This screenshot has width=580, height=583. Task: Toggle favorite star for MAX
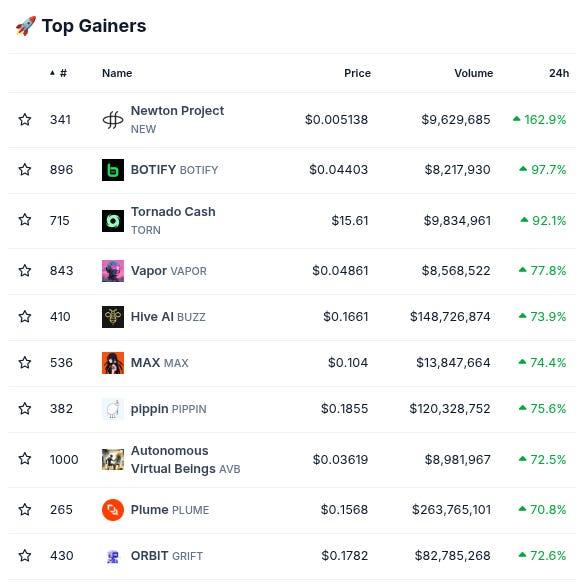pos(25,363)
